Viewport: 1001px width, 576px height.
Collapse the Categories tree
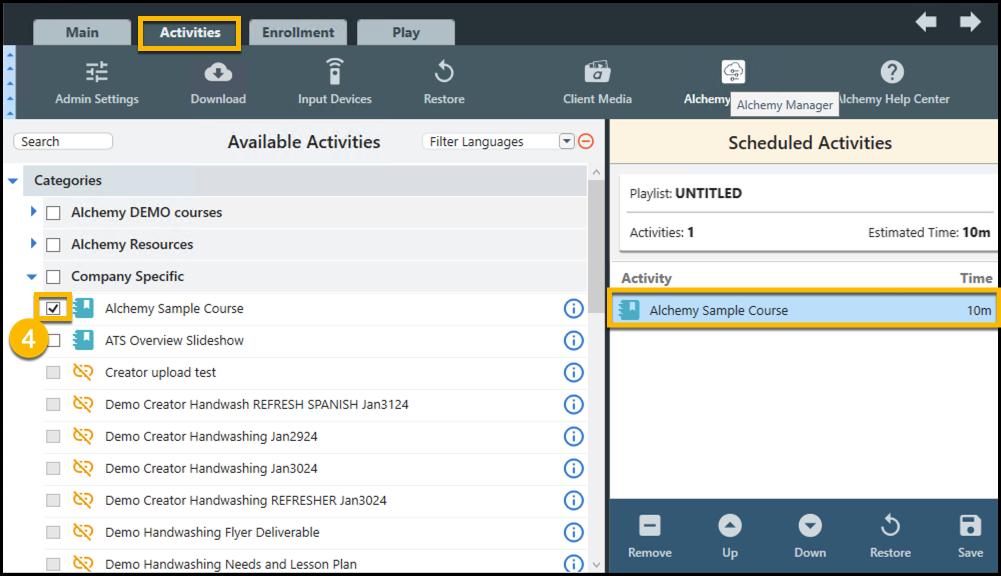tap(13, 181)
